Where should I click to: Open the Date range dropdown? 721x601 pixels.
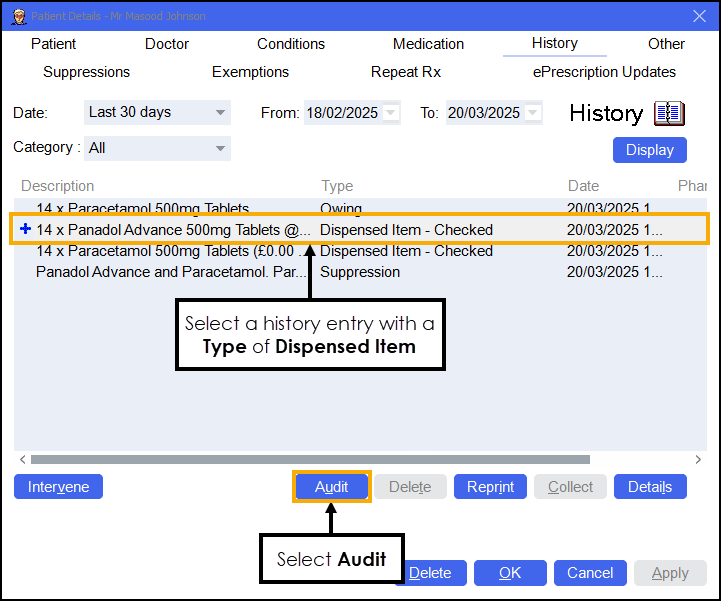pyautogui.click(x=219, y=113)
